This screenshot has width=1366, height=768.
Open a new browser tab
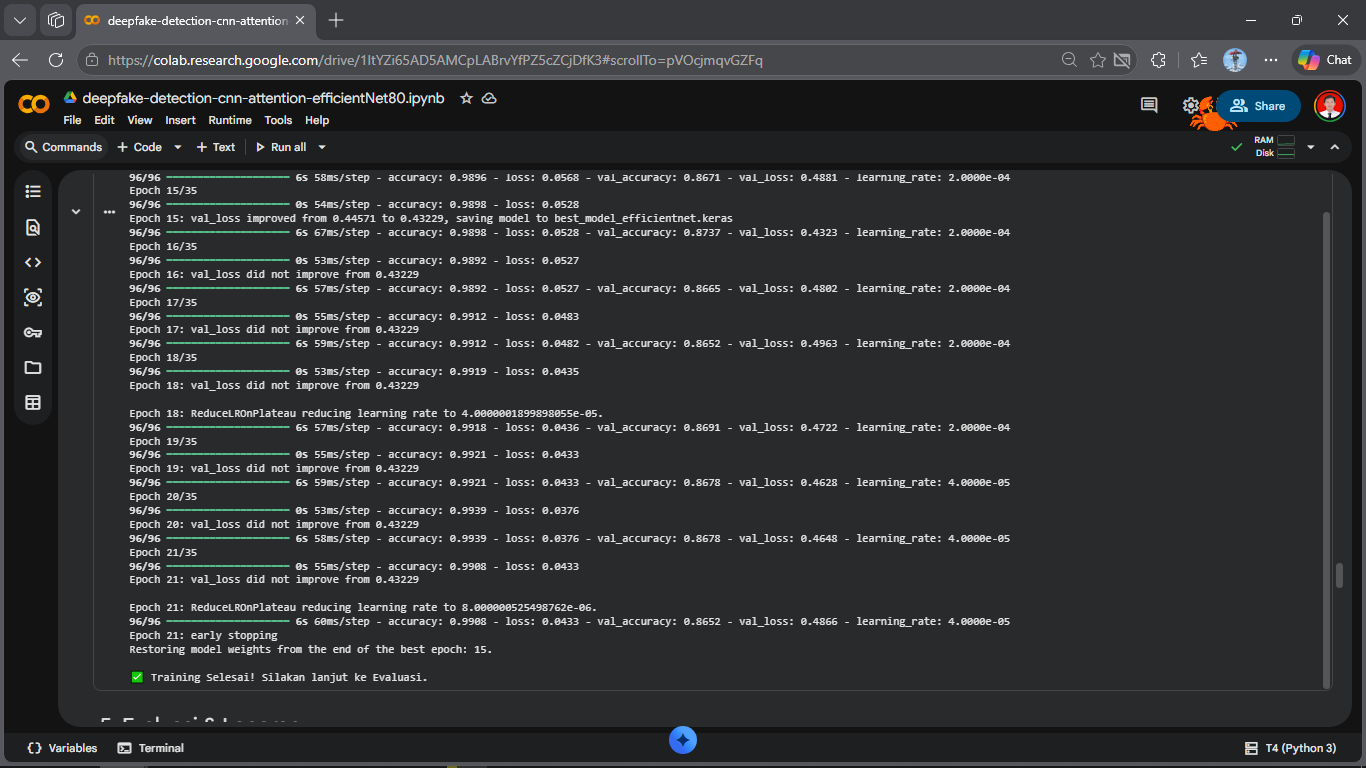pos(336,20)
